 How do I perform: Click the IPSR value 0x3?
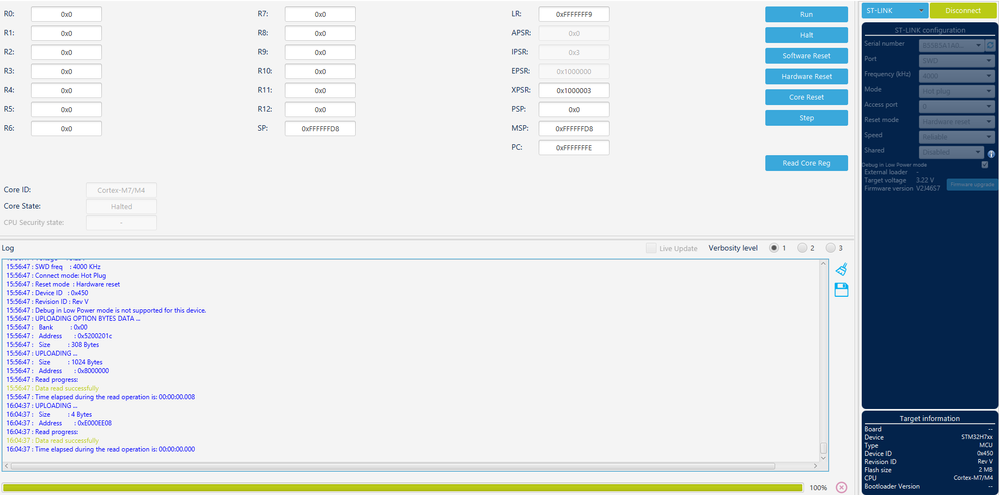(x=574, y=52)
